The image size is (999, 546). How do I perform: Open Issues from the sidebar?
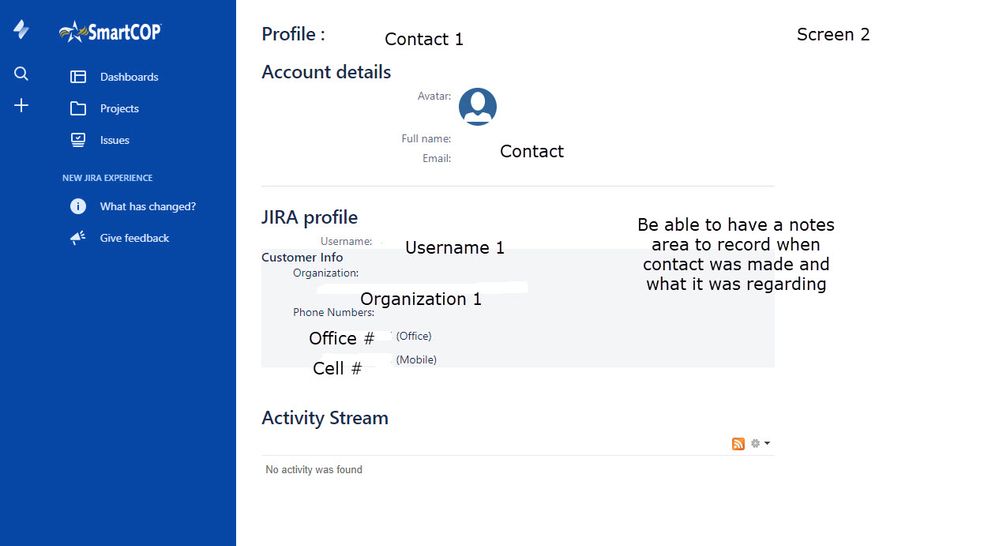pos(115,140)
